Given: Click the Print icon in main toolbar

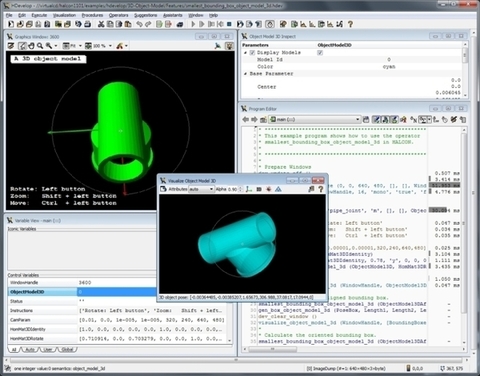Looking at the screenshot, I should (x=88, y=24).
